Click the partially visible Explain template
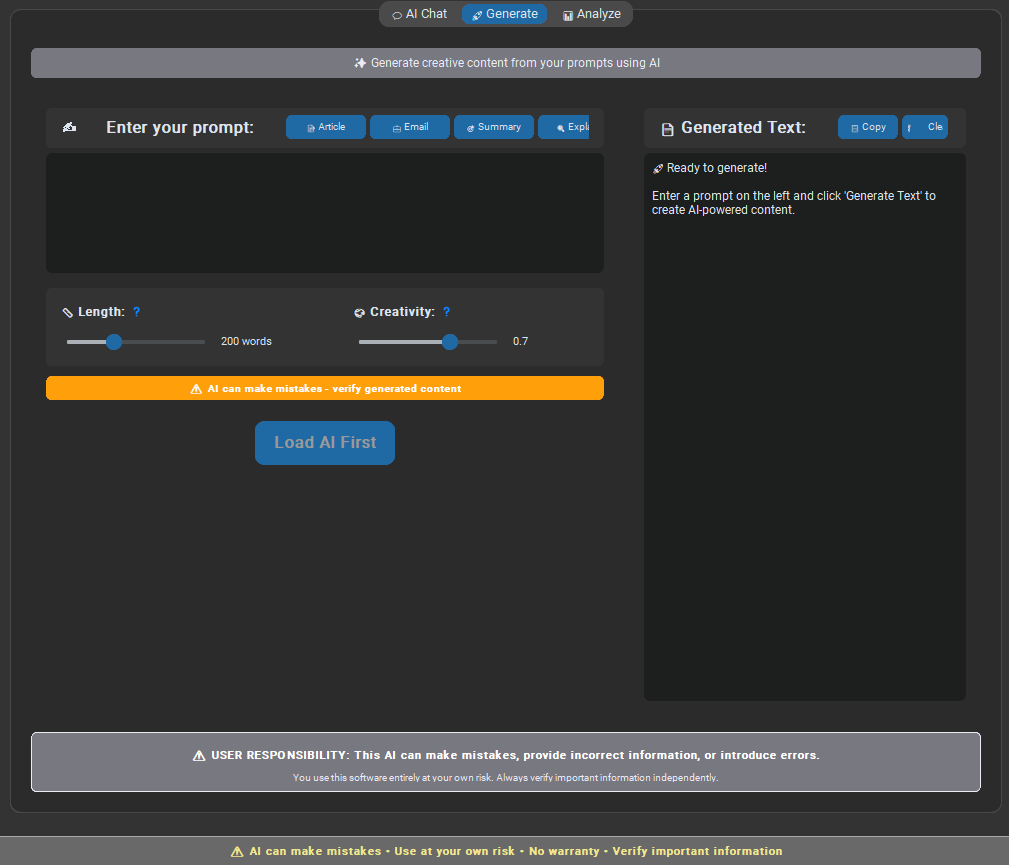Screen dimensions: 1009x865 pos(565,127)
